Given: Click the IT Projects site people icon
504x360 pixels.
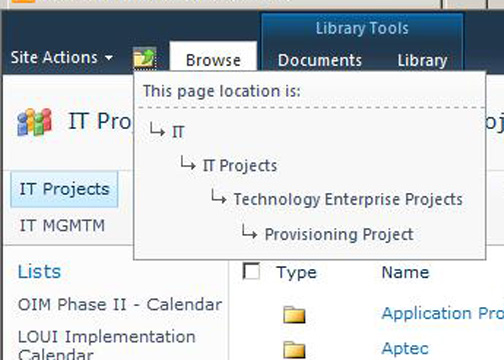Looking at the screenshot, I should click(35, 122).
